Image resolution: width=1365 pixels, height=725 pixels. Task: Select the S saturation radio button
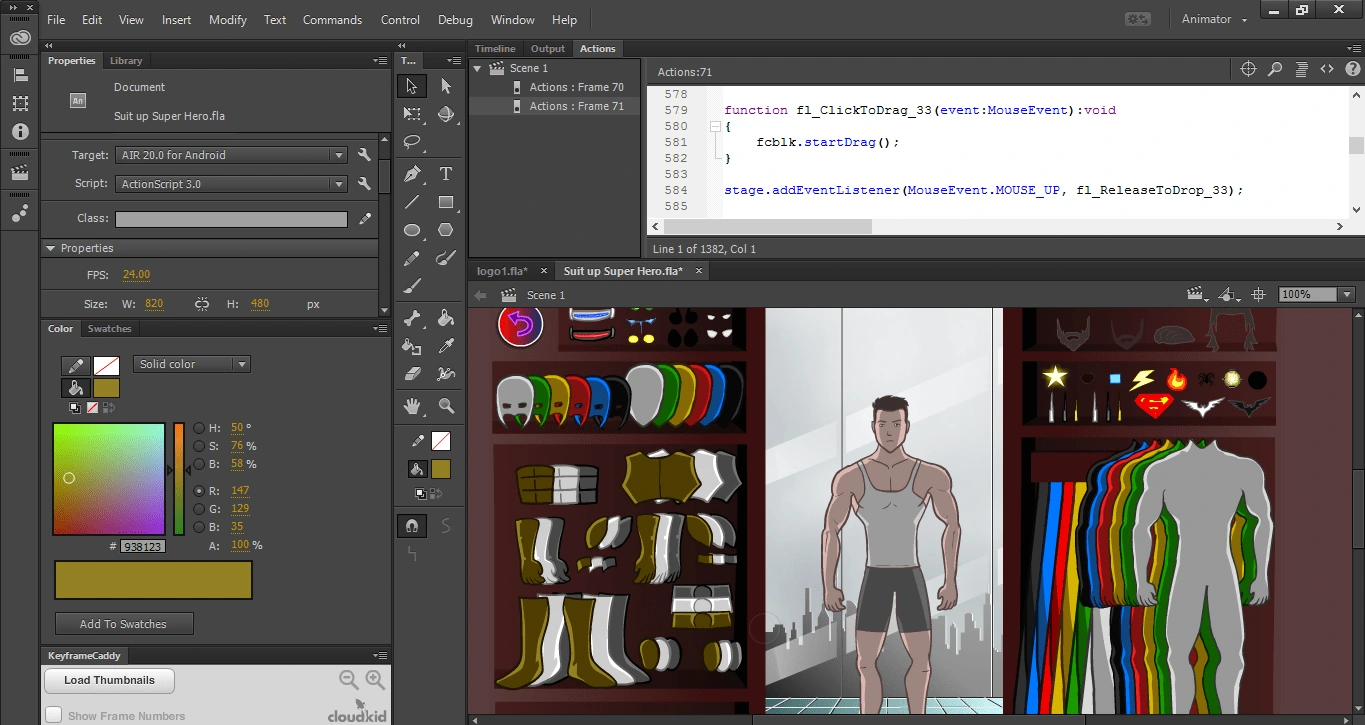pos(199,446)
